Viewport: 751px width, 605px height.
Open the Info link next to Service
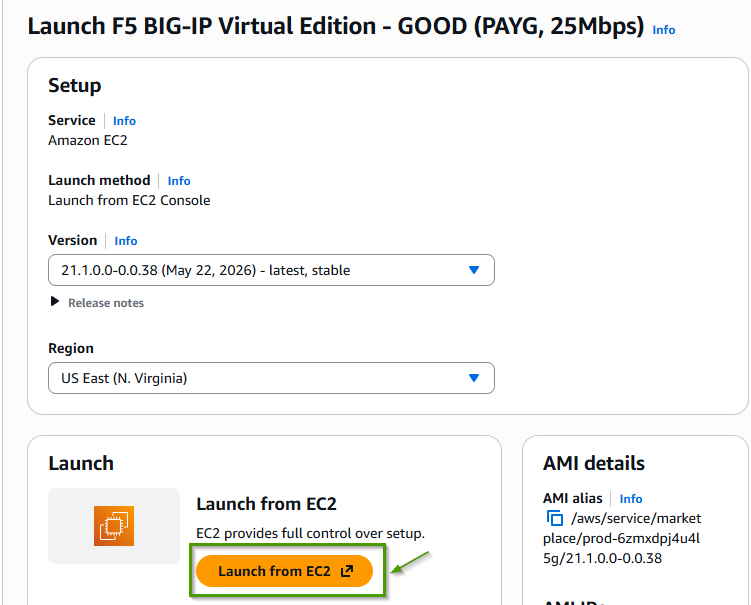pos(124,121)
